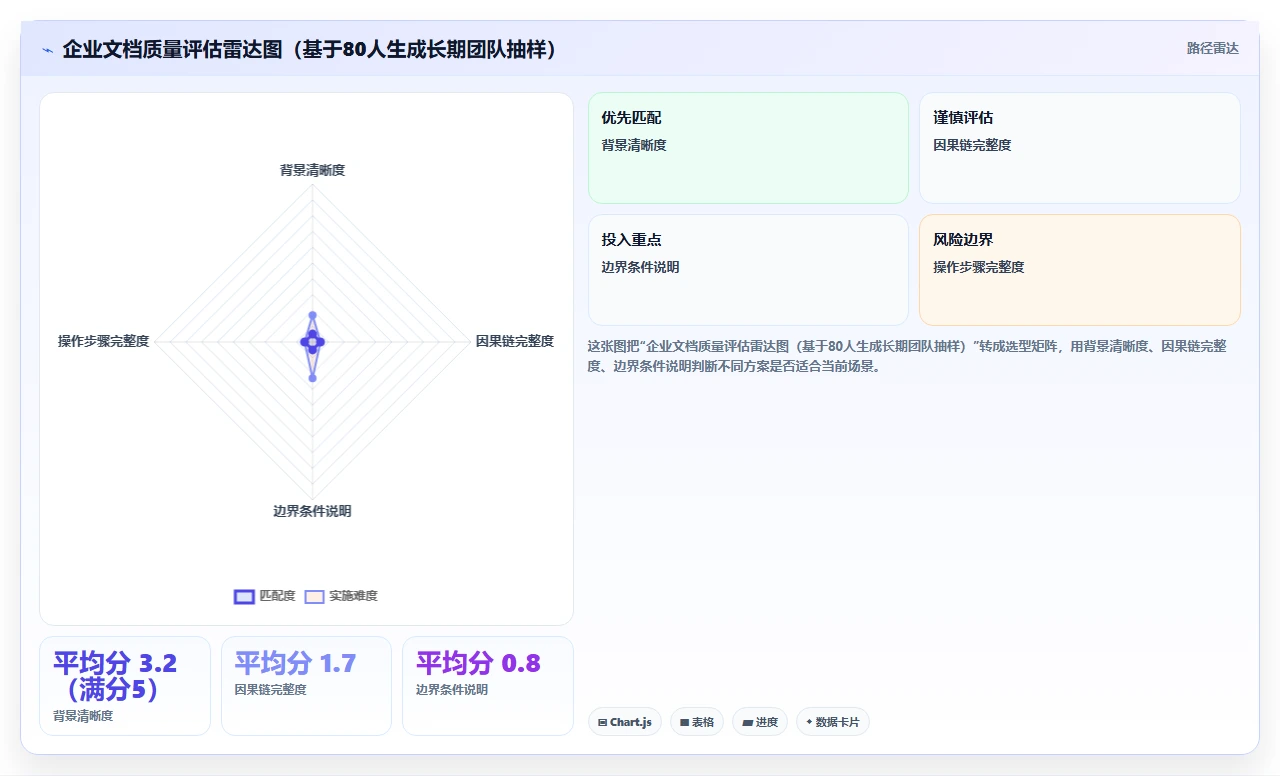
Task: Click the 背景清晰度 radar axis label
Action: pos(312,170)
